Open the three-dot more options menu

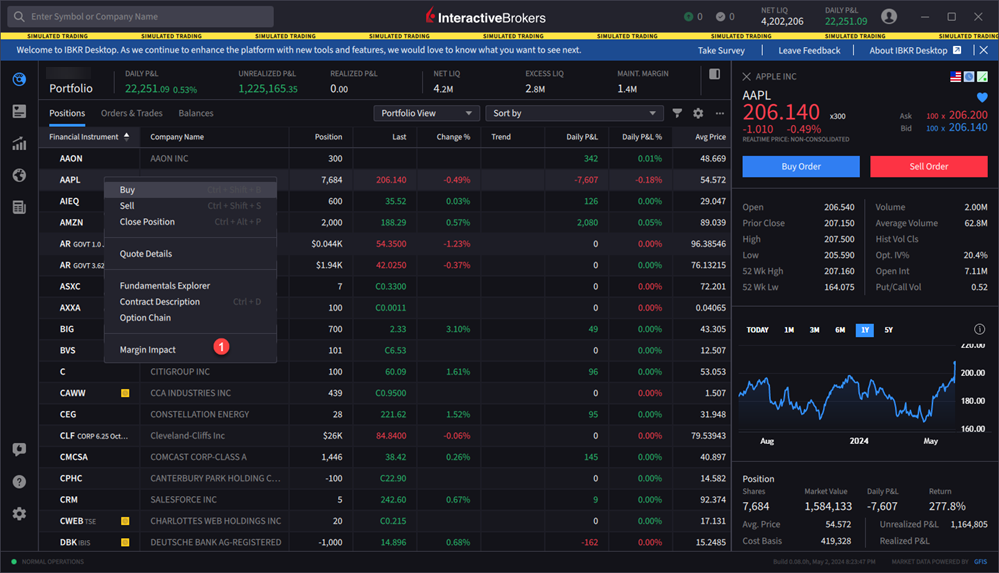click(720, 113)
